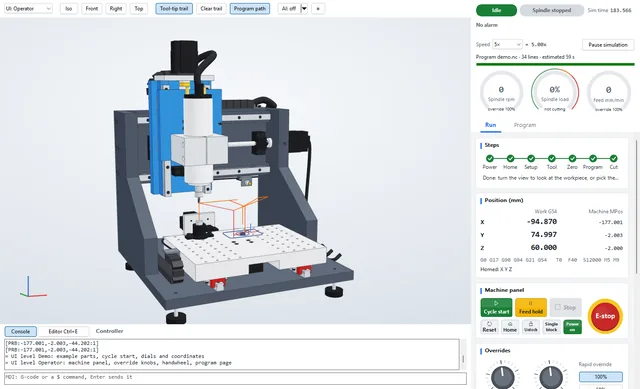
Task: Toggle the Tool-tip trail display
Action: tap(174, 9)
